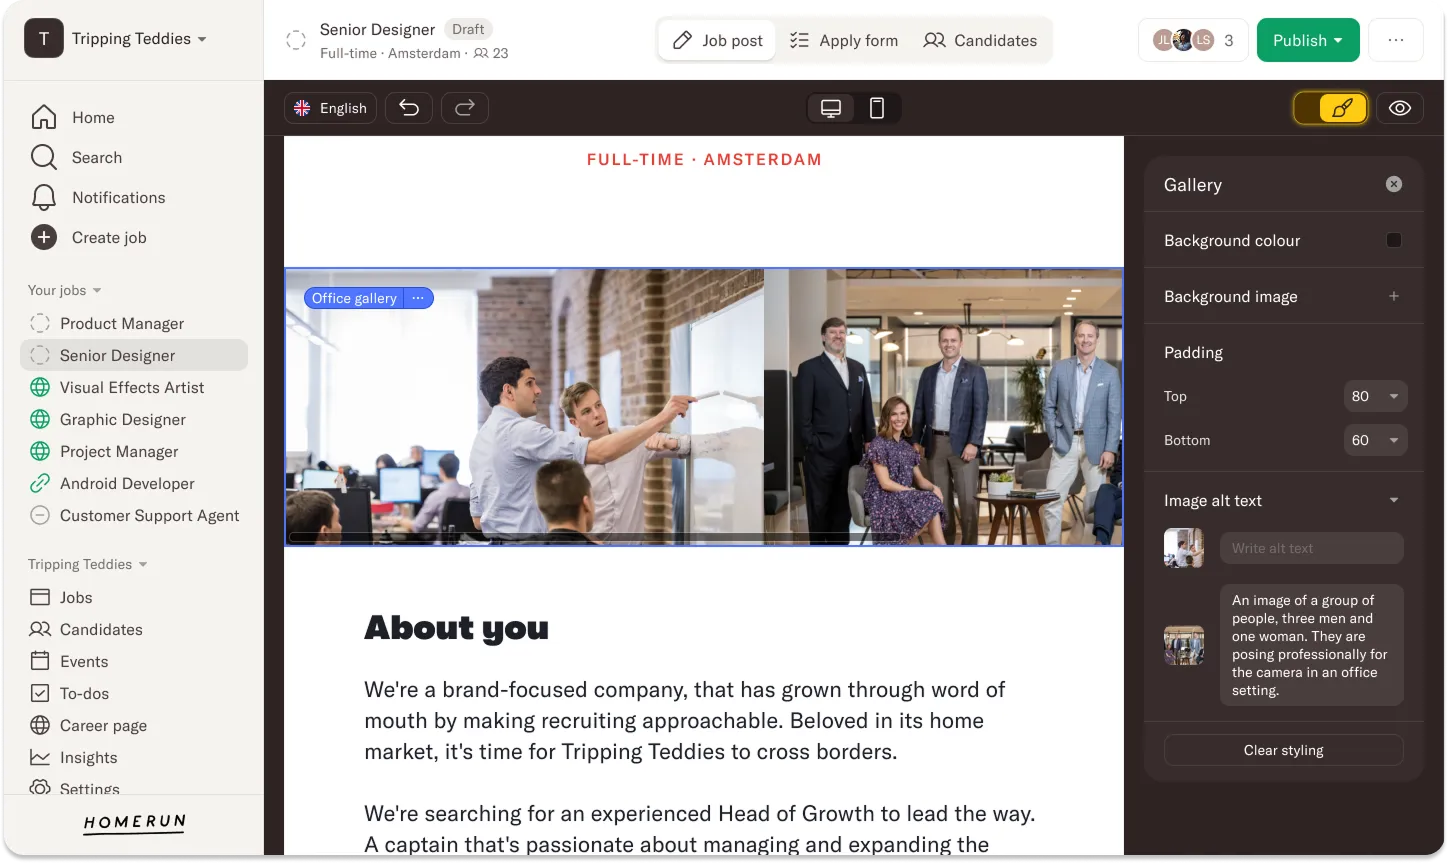Pick the Background colour swatch
This screenshot has width=1449, height=863.
click(x=1394, y=240)
